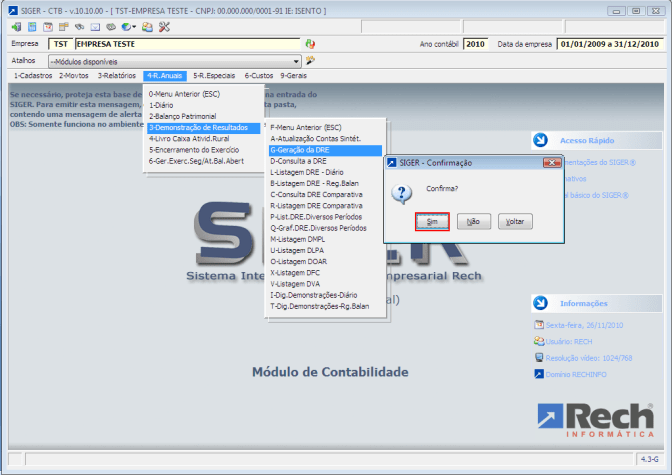Click the Não button
The width and height of the screenshot is (672, 475).
474,222
